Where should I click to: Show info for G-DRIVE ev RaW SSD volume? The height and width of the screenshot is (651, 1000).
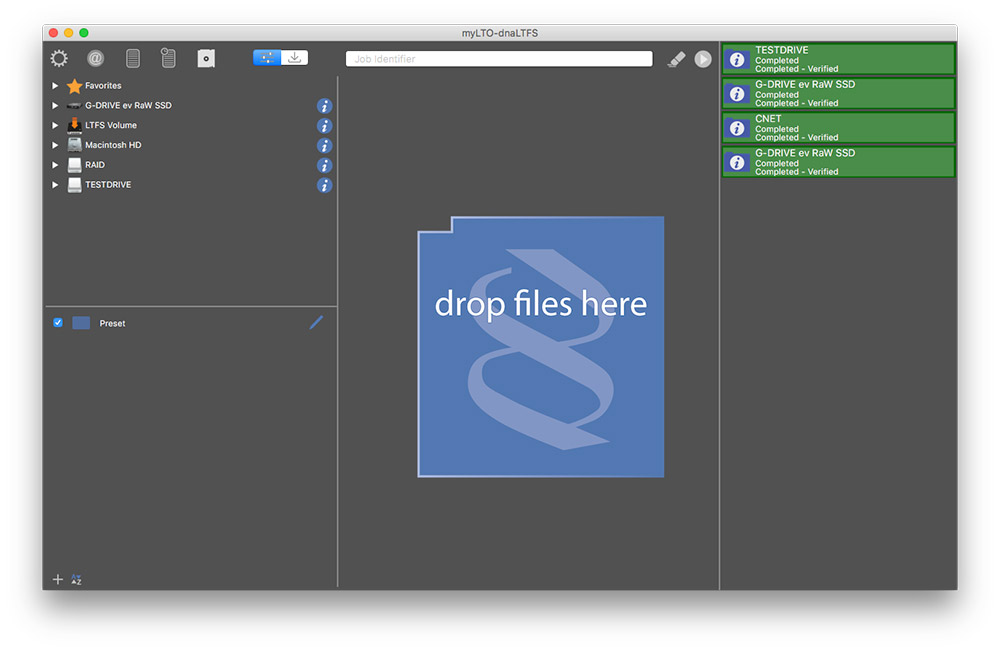click(325, 106)
